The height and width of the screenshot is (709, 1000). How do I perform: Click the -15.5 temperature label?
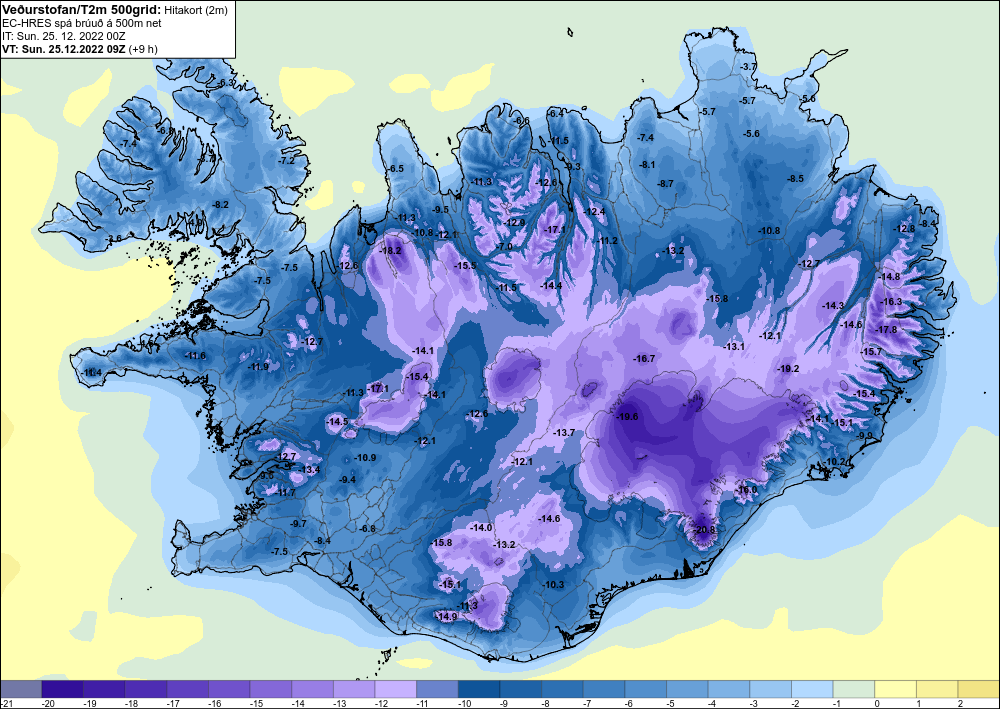click(465, 265)
